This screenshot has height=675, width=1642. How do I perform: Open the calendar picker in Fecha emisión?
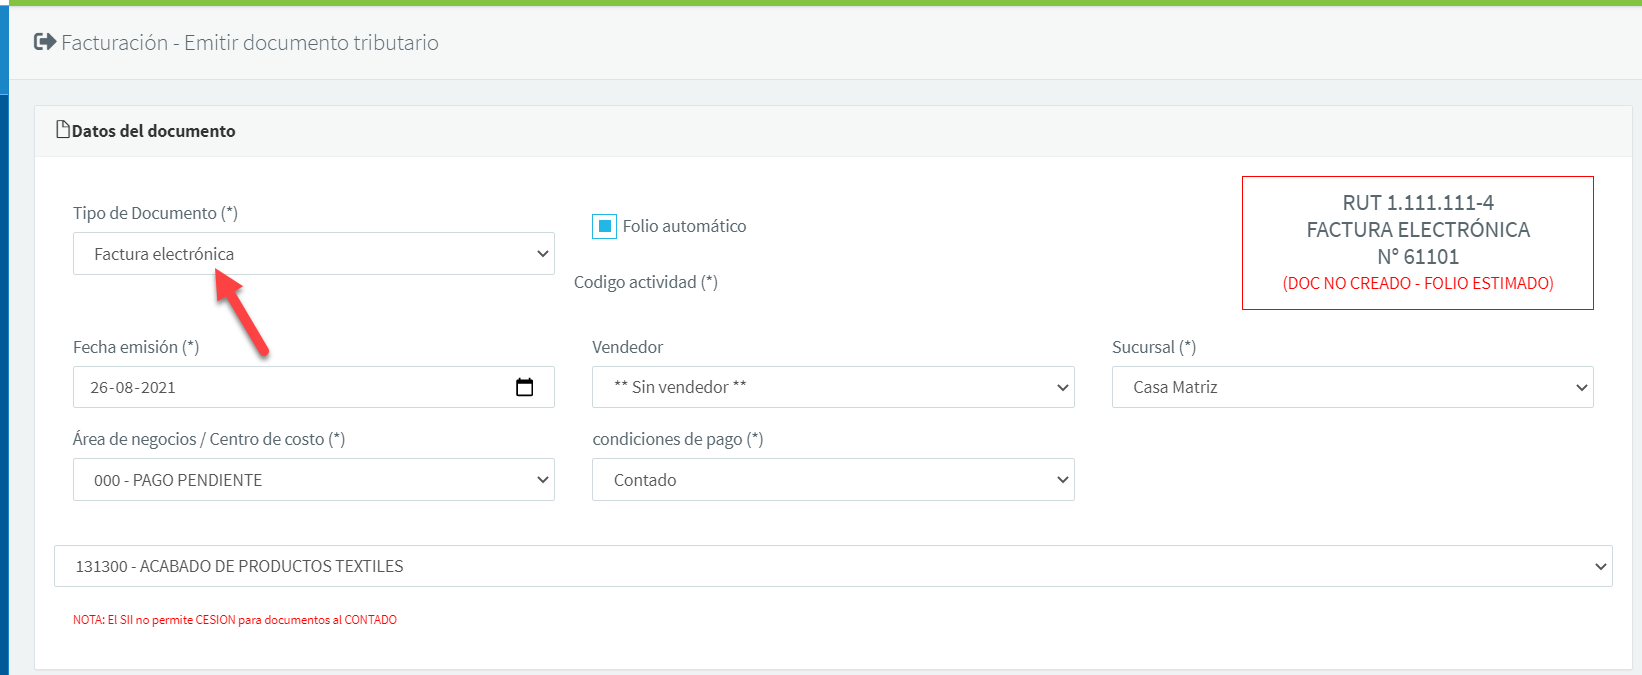(x=524, y=387)
